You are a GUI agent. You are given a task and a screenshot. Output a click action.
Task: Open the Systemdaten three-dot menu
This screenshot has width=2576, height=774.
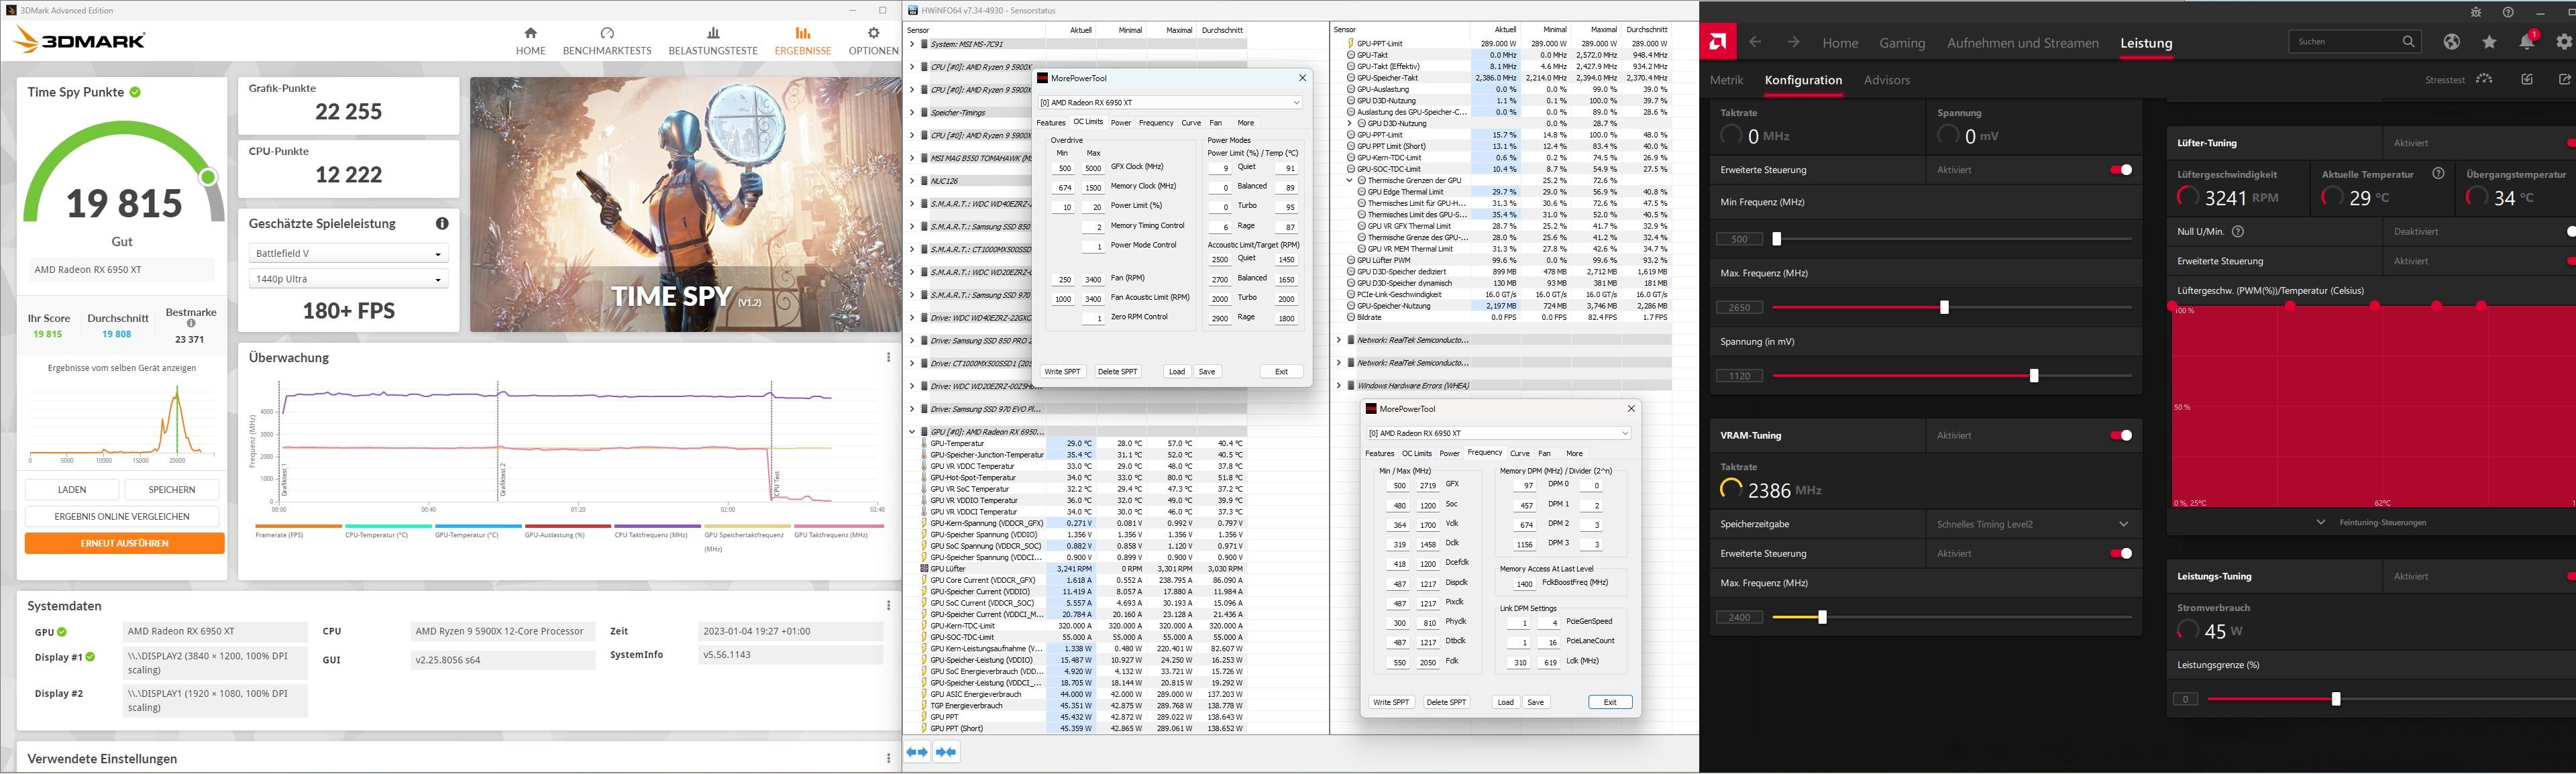[x=888, y=605]
